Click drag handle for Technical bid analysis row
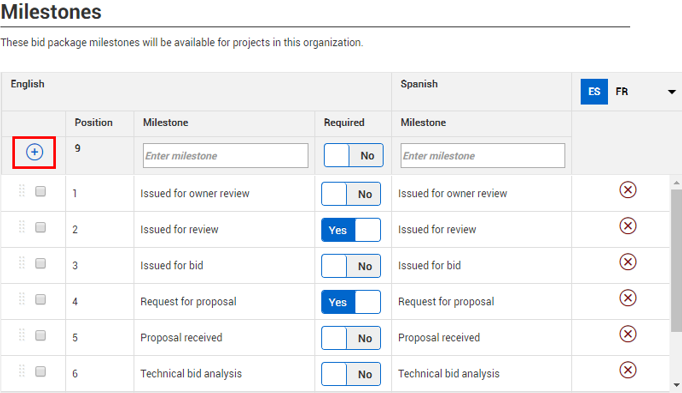Image resolution: width=682 pixels, height=393 pixels. tap(22, 371)
